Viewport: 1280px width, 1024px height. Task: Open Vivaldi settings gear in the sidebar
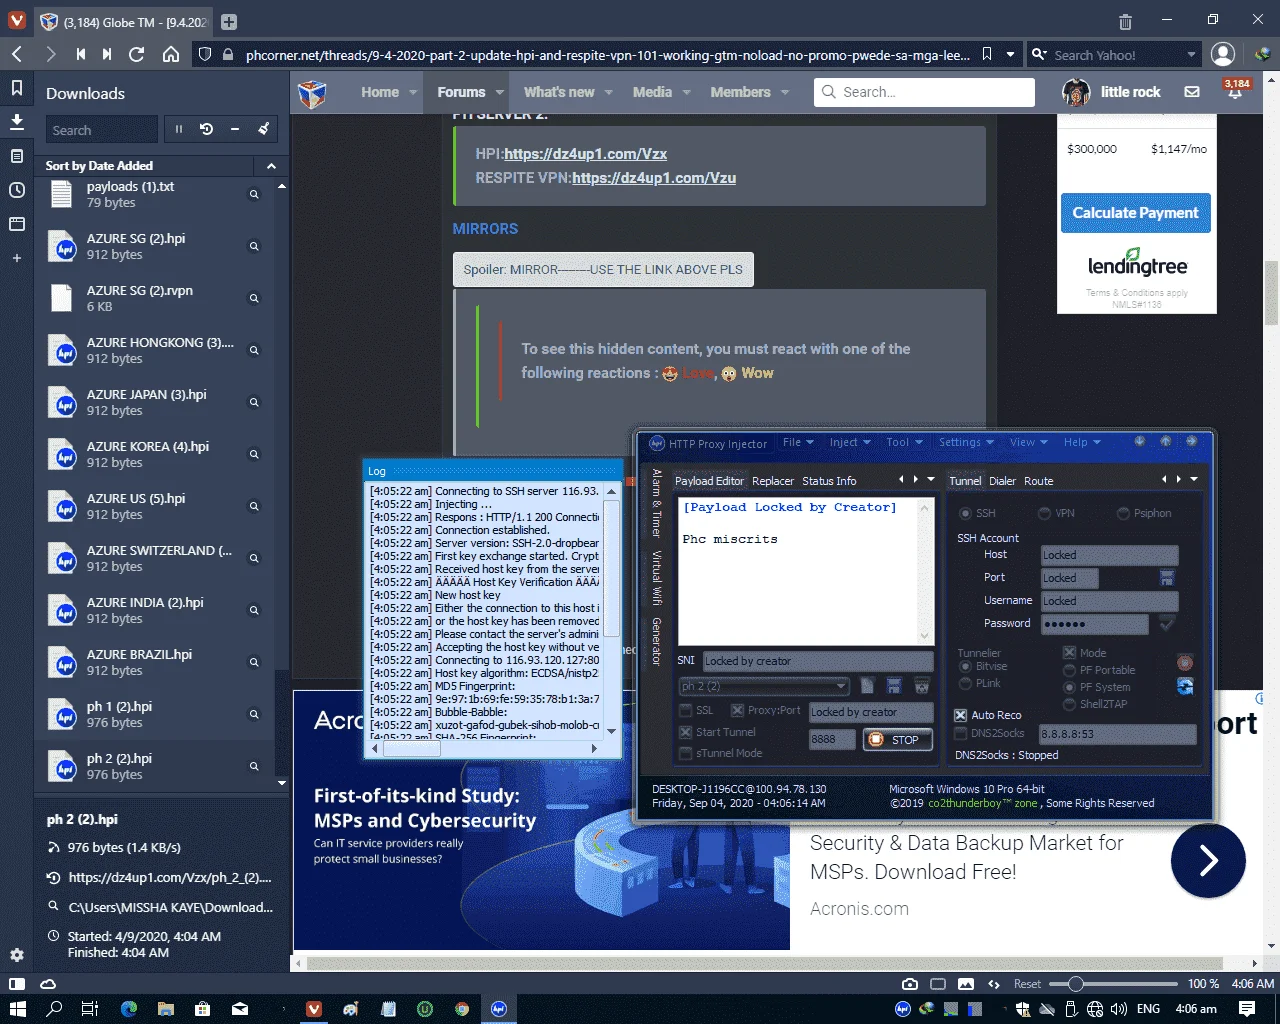click(x=17, y=955)
